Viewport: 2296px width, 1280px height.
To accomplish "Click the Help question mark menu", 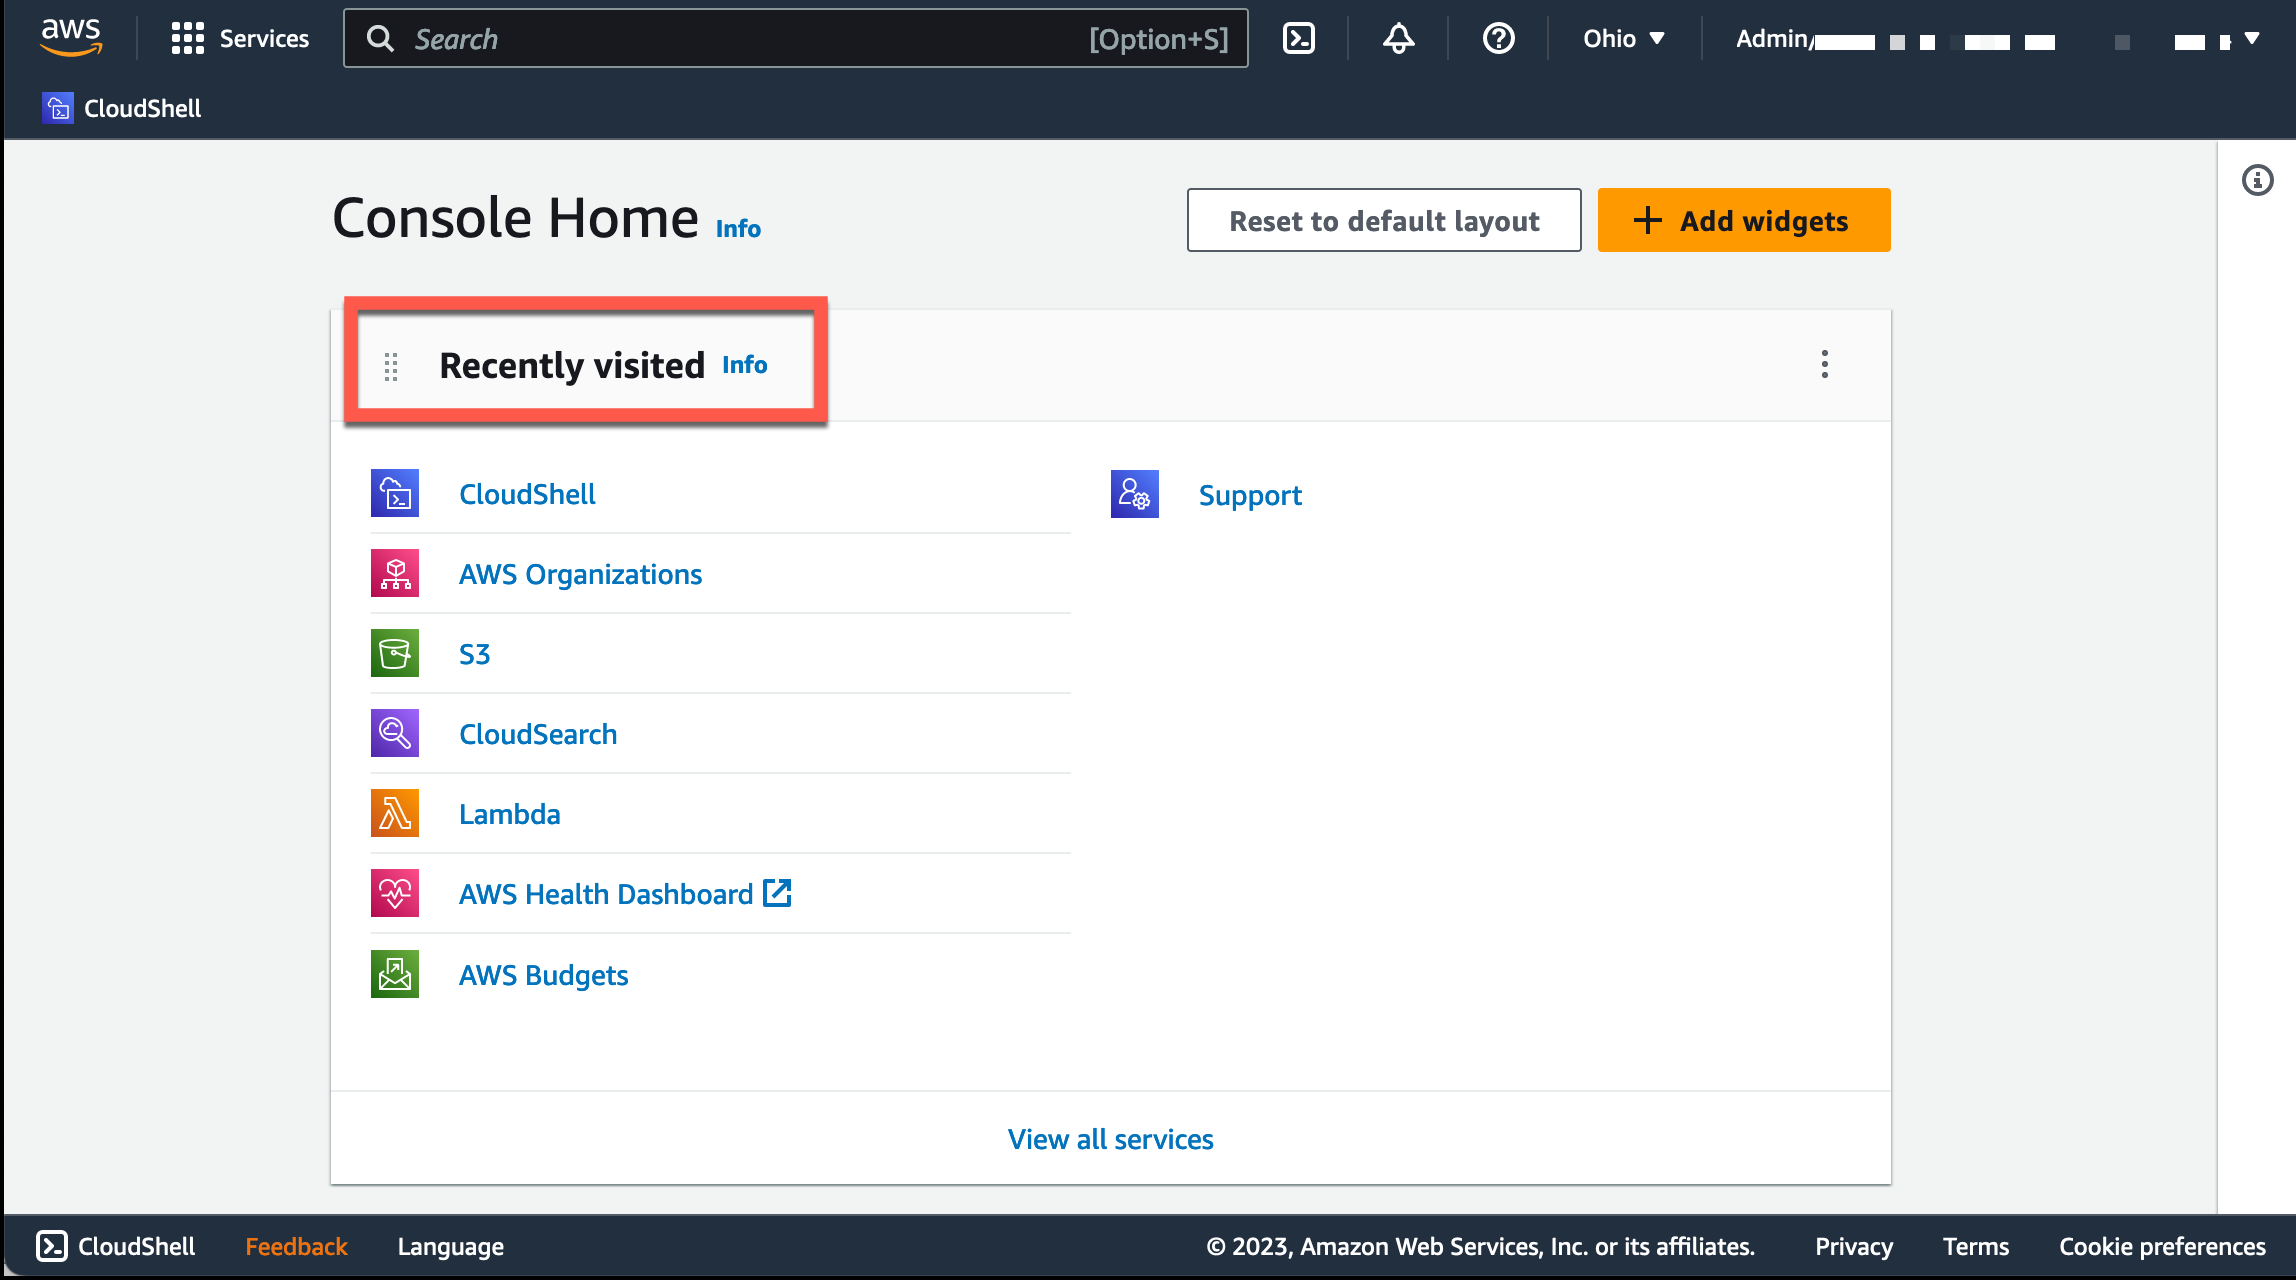I will [x=1497, y=39].
